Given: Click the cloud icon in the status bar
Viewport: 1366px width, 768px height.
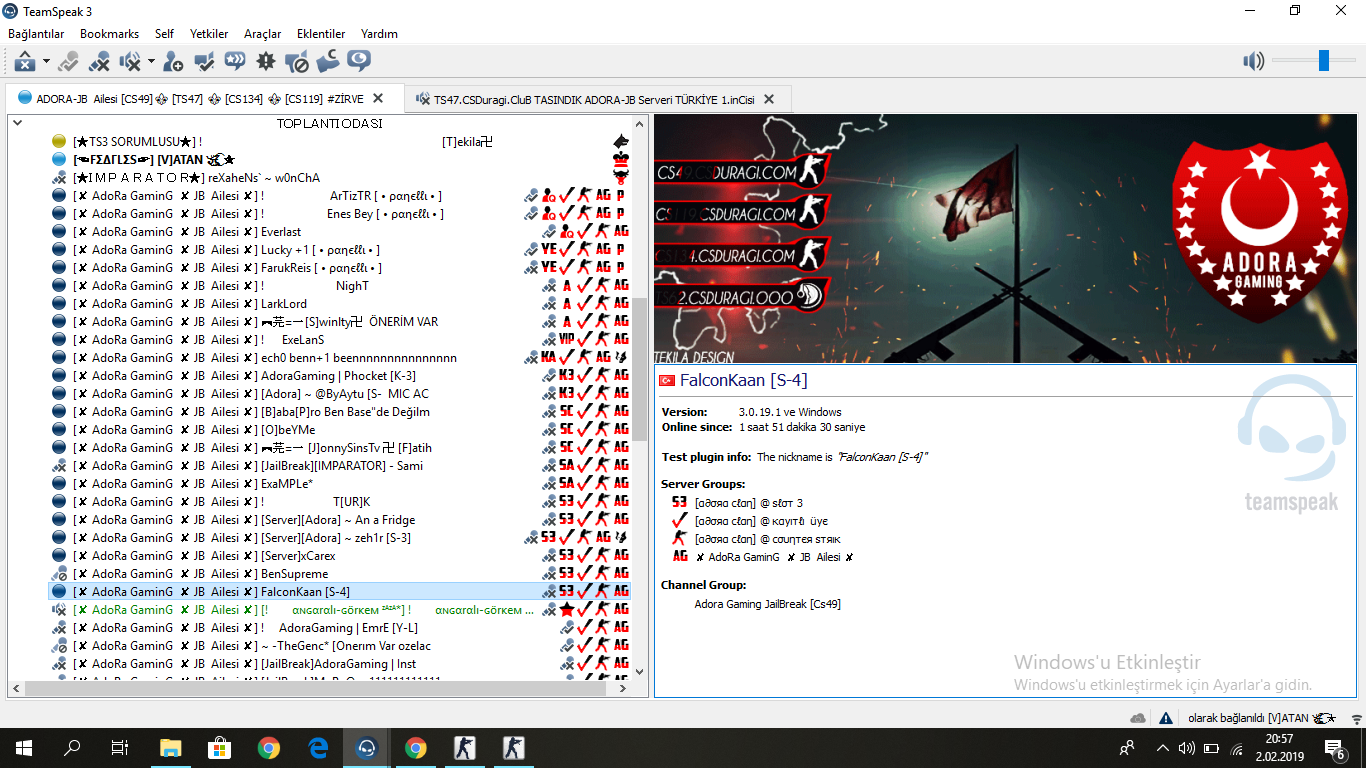Looking at the screenshot, I should click(x=1138, y=718).
